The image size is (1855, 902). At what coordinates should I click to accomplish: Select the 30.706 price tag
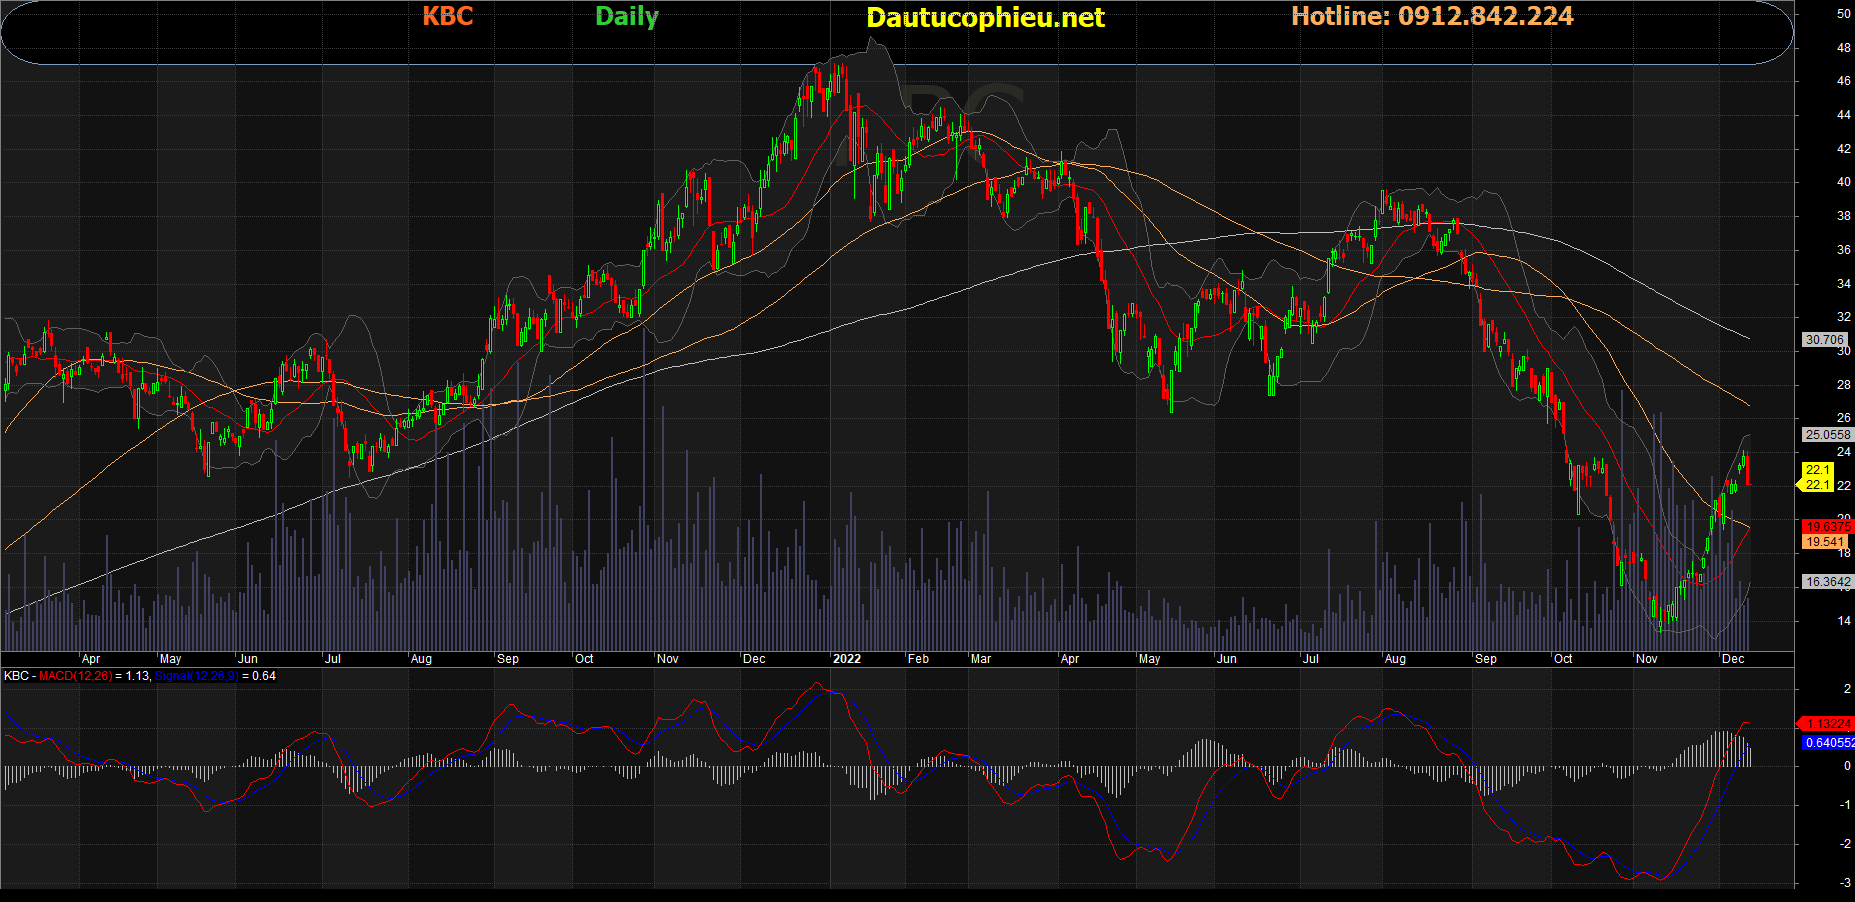1824,340
